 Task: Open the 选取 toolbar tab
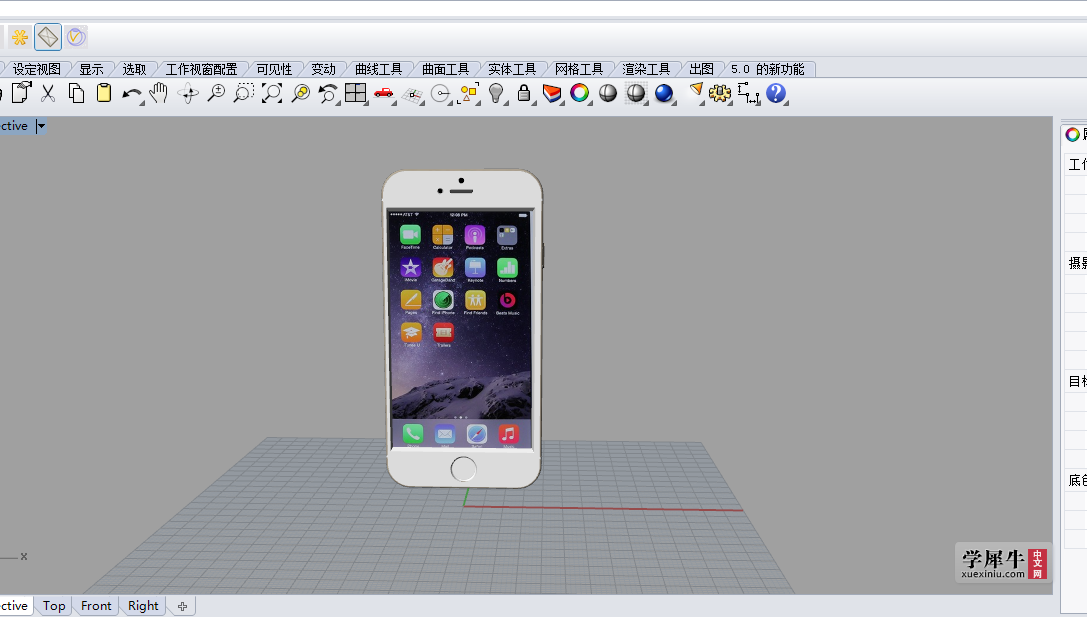pos(134,69)
